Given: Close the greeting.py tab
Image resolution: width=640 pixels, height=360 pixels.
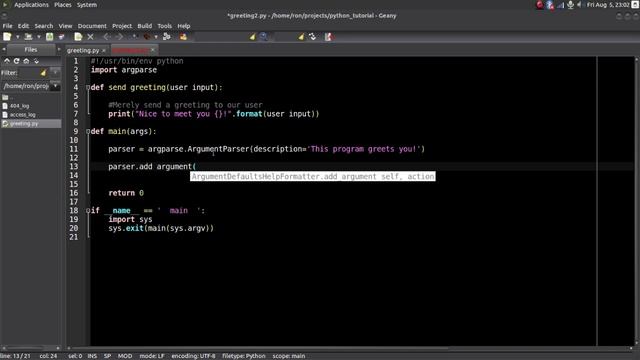Looking at the screenshot, I should tap(104, 50).
